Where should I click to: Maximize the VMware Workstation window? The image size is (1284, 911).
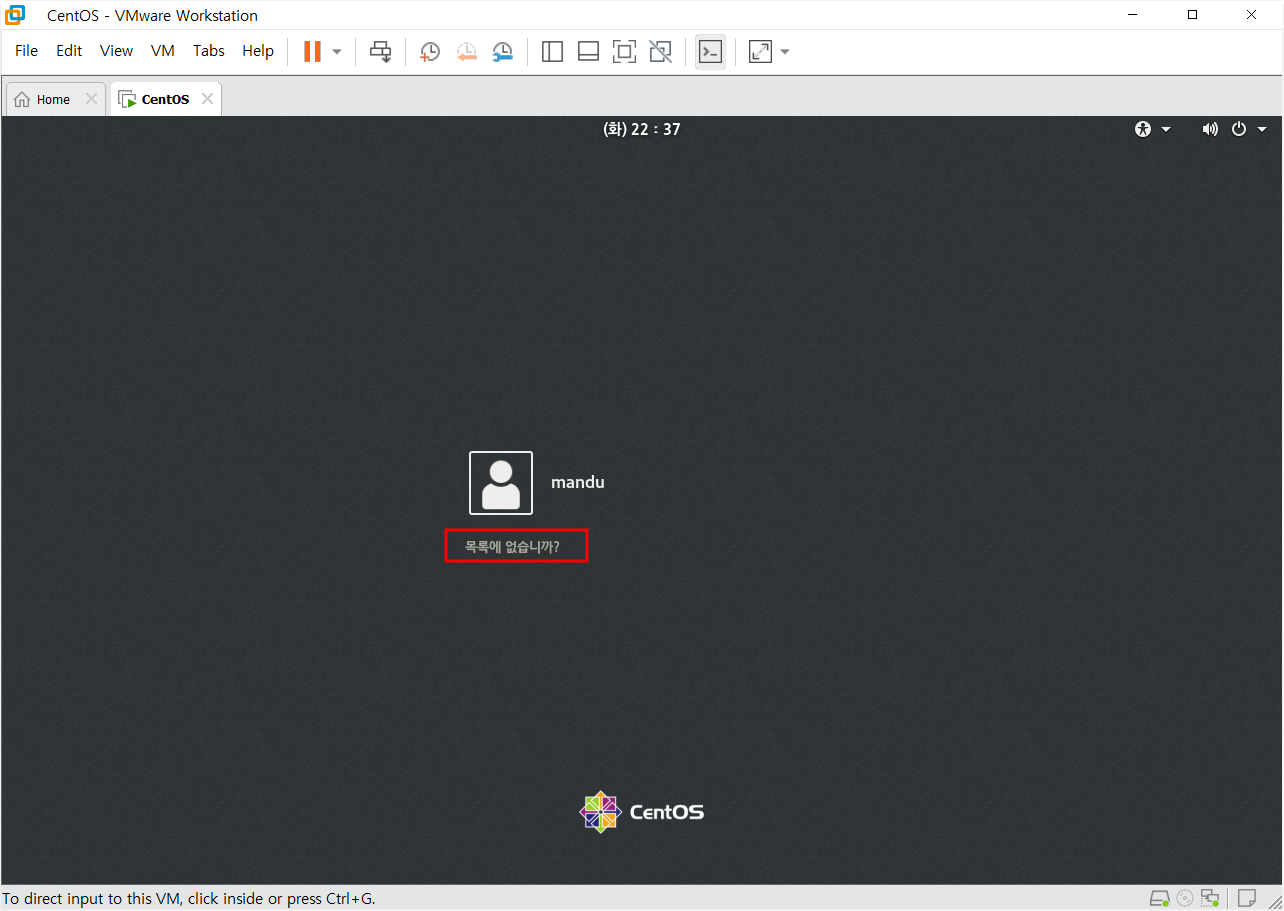point(1192,15)
